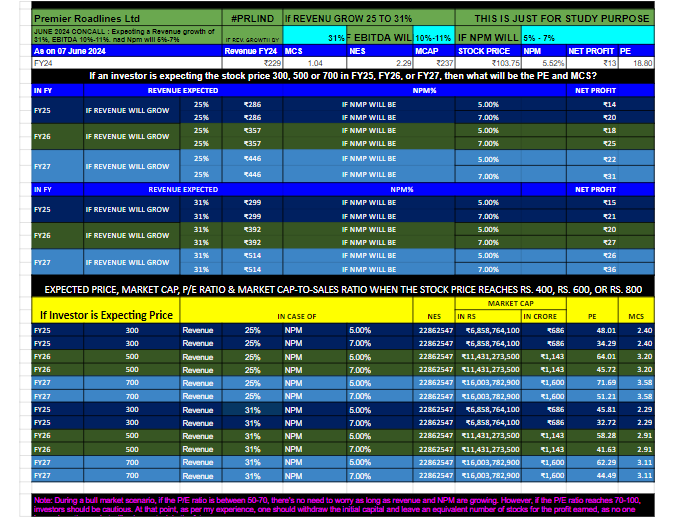Click the PE value '34.29'
Viewport: 681px width, 530px height.
[x=592, y=343]
